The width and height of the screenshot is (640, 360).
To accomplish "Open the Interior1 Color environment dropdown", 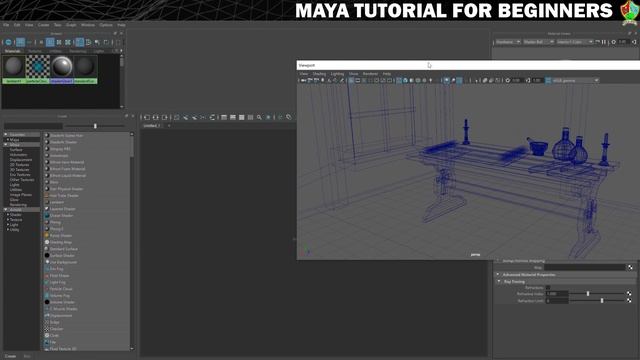I will tap(575, 42).
